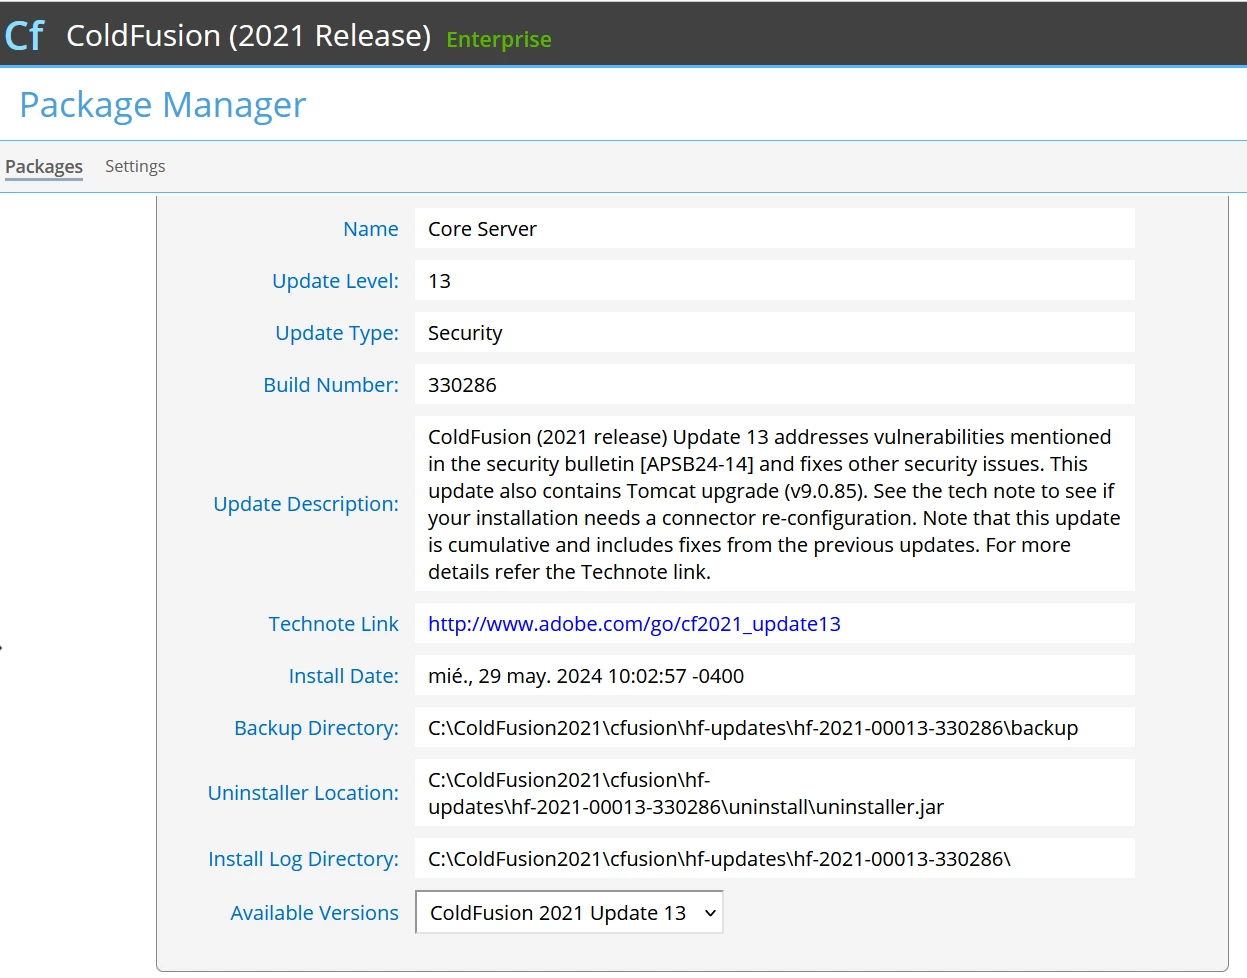Open the cf2021_update13 technote link

pos(634,624)
